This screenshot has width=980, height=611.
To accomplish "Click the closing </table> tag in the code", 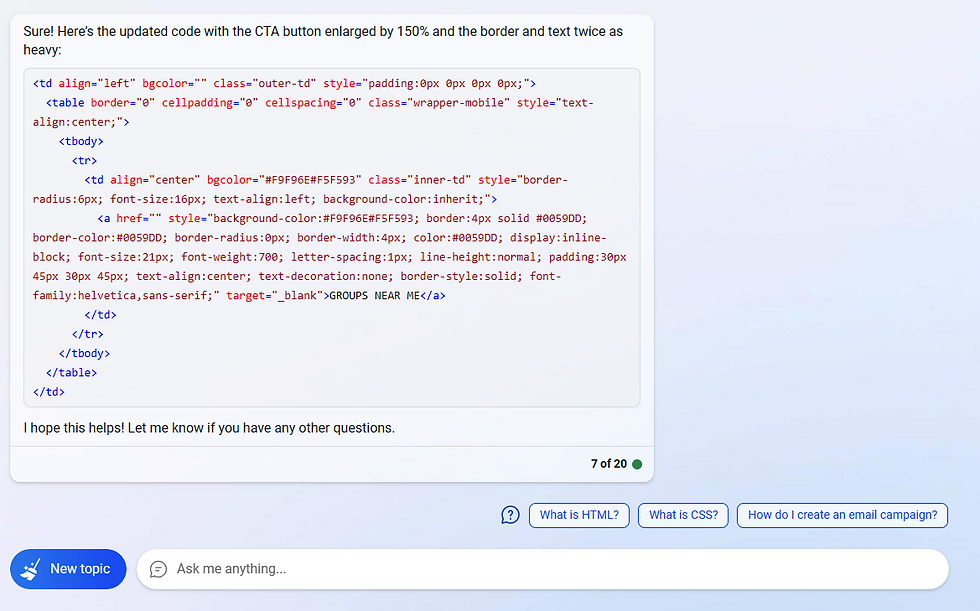I will [x=70, y=372].
